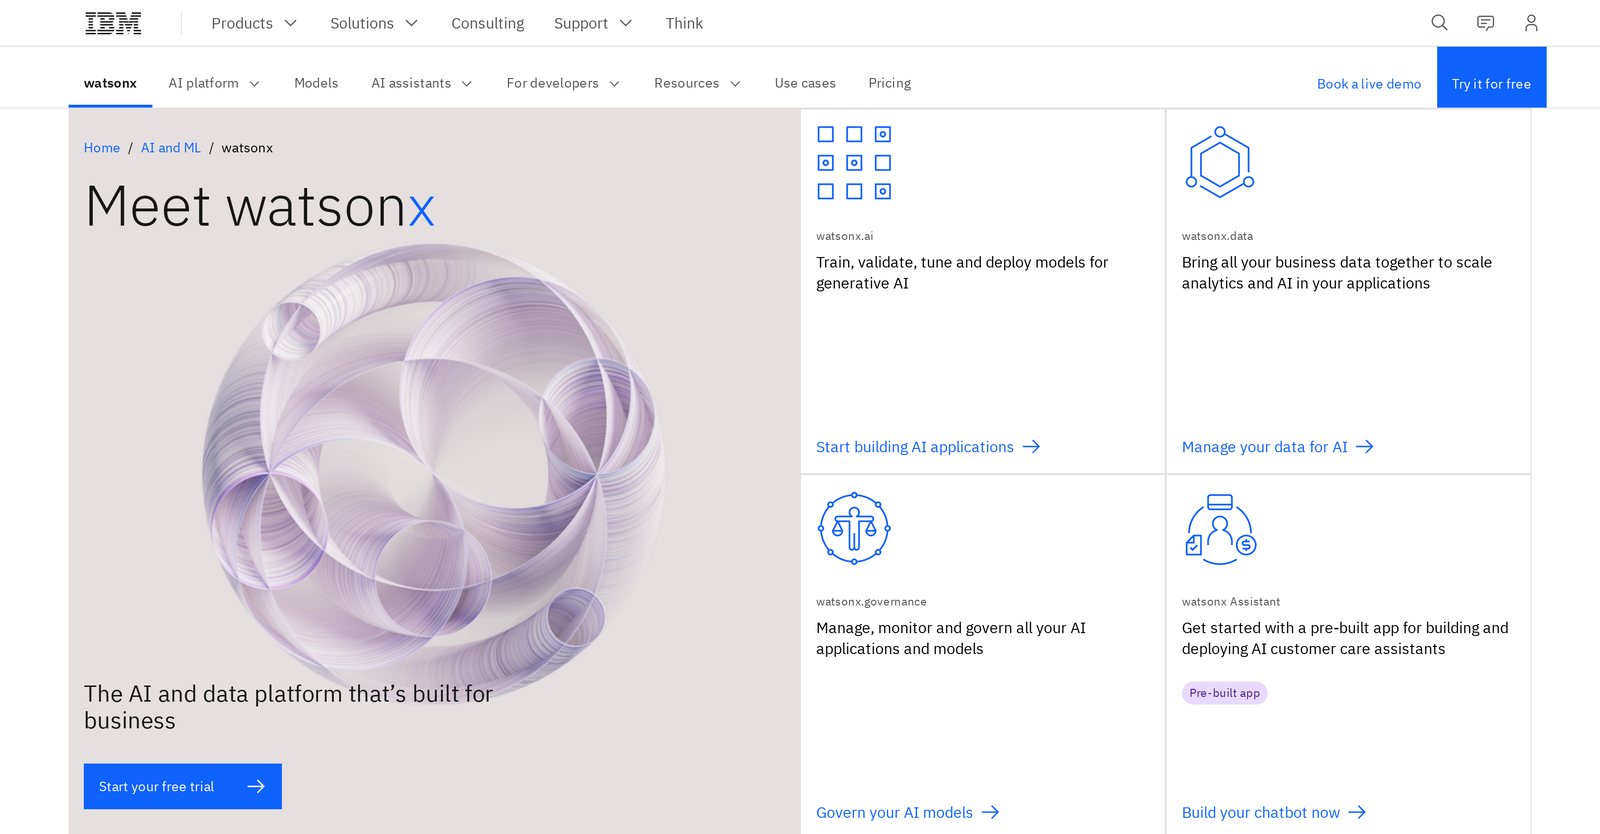This screenshot has height=834, width=1600.
Task: Go to the Think page
Action: (684, 23)
